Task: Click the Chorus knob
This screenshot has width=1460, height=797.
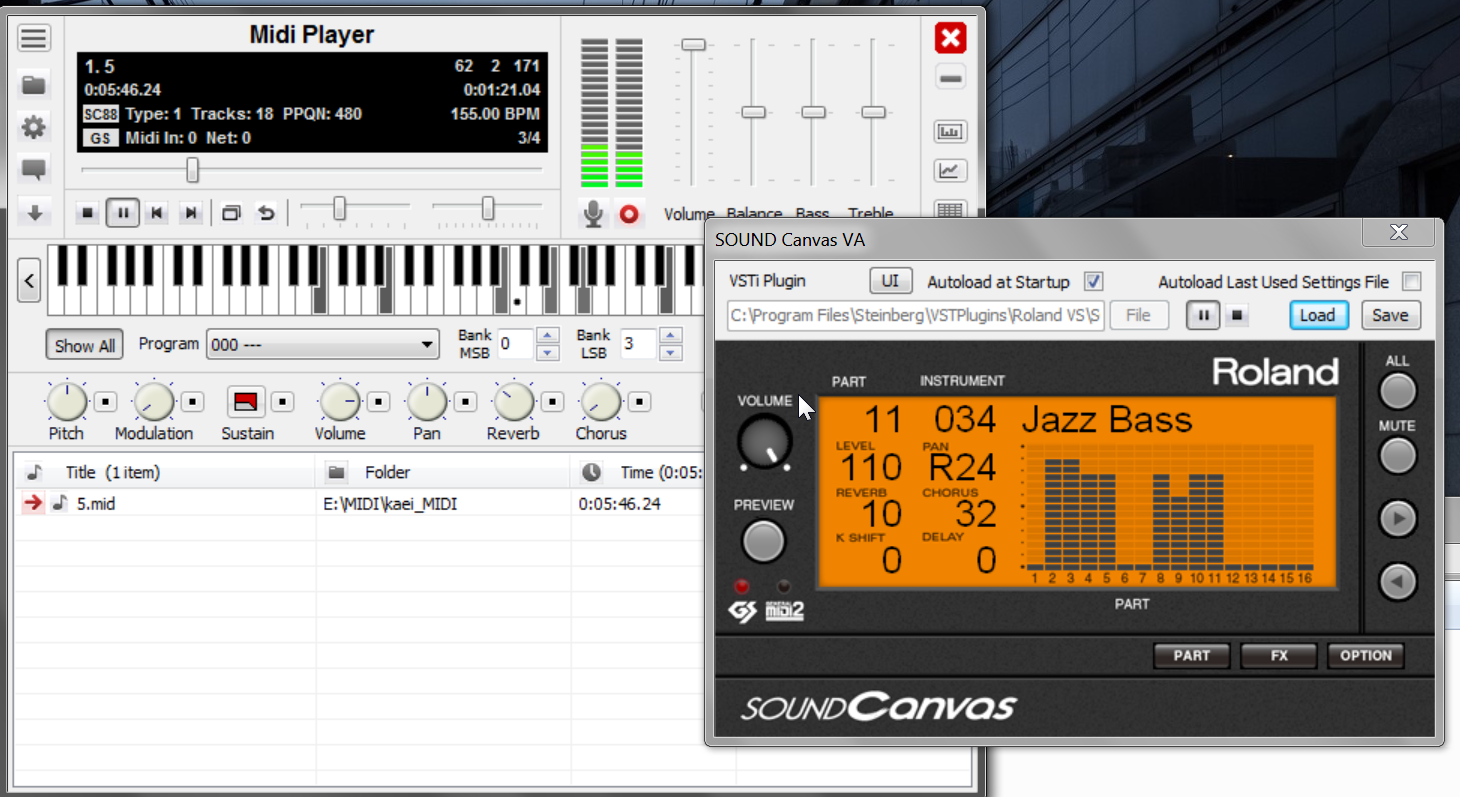Action: coord(601,402)
